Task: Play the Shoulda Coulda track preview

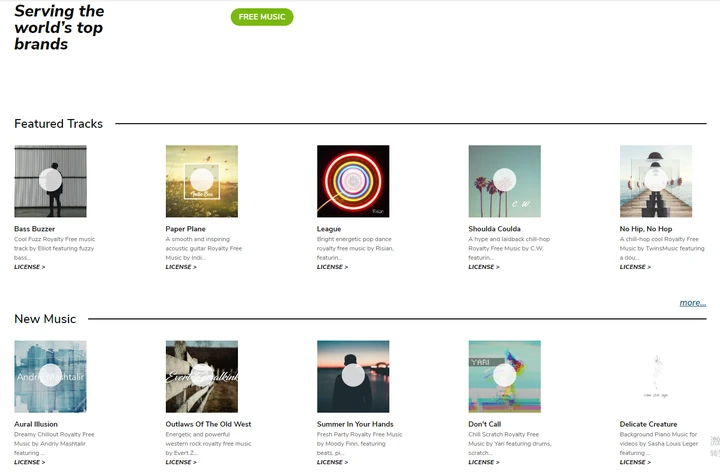Action: pyautogui.click(x=505, y=180)
